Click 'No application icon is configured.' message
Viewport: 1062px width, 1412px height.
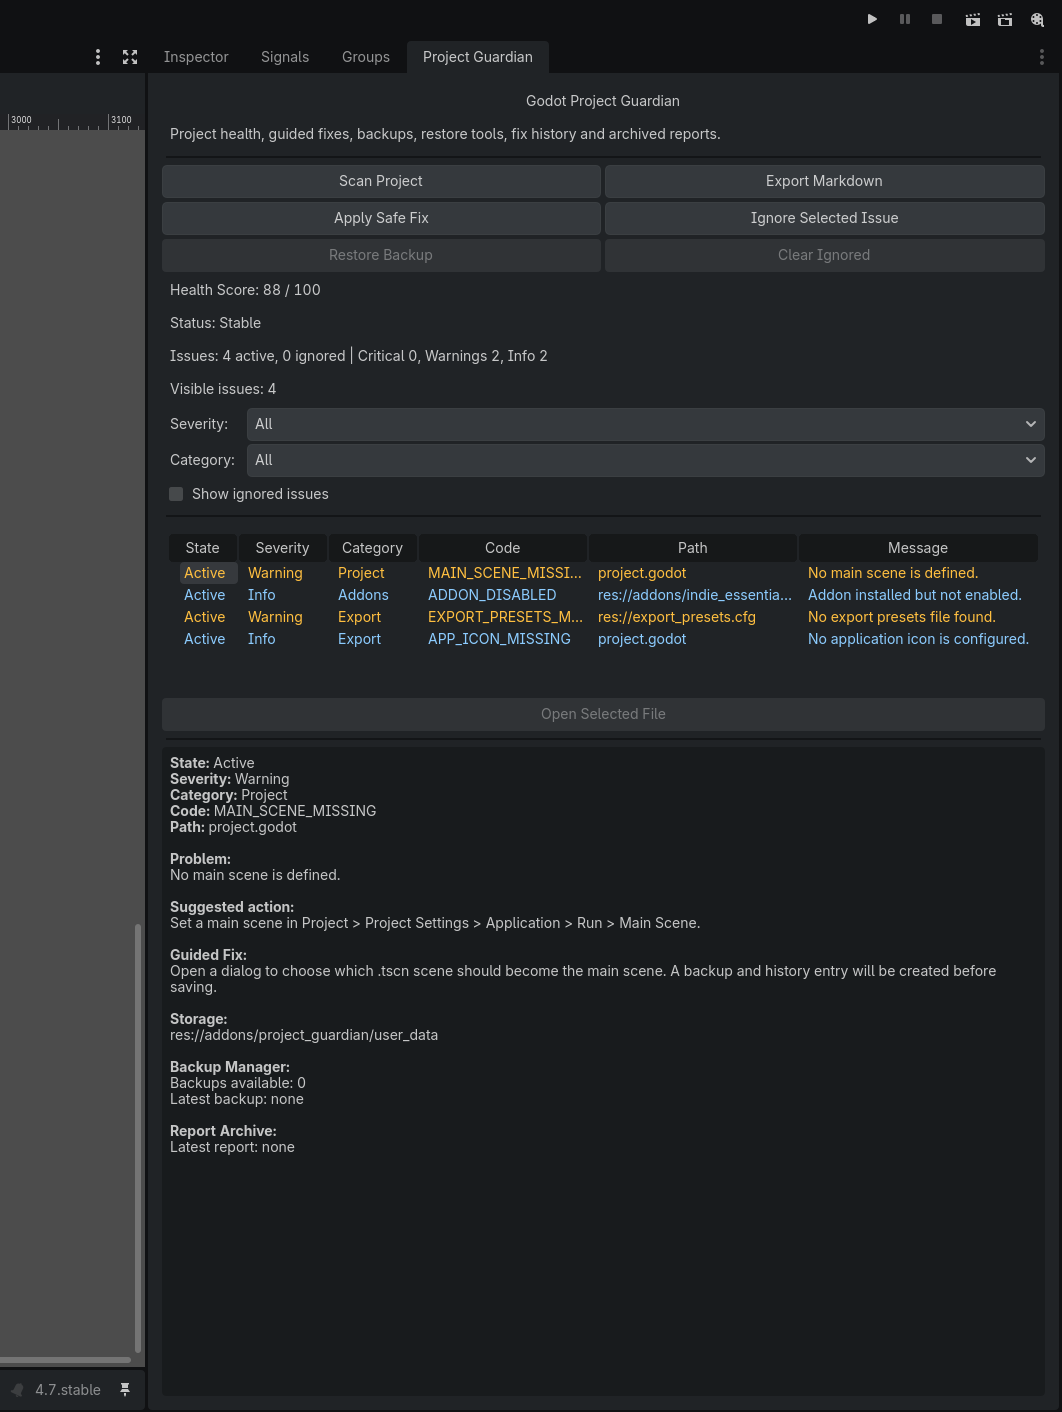point(918,639)
